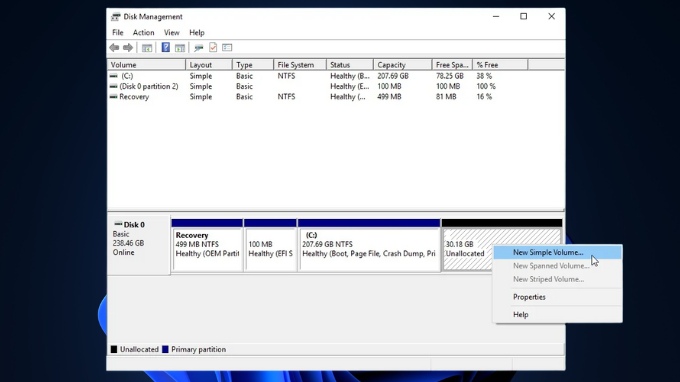Sort by the Volume column header
Image resolution: width=680 pixels, height=382 pixels.
click(147, 65)
